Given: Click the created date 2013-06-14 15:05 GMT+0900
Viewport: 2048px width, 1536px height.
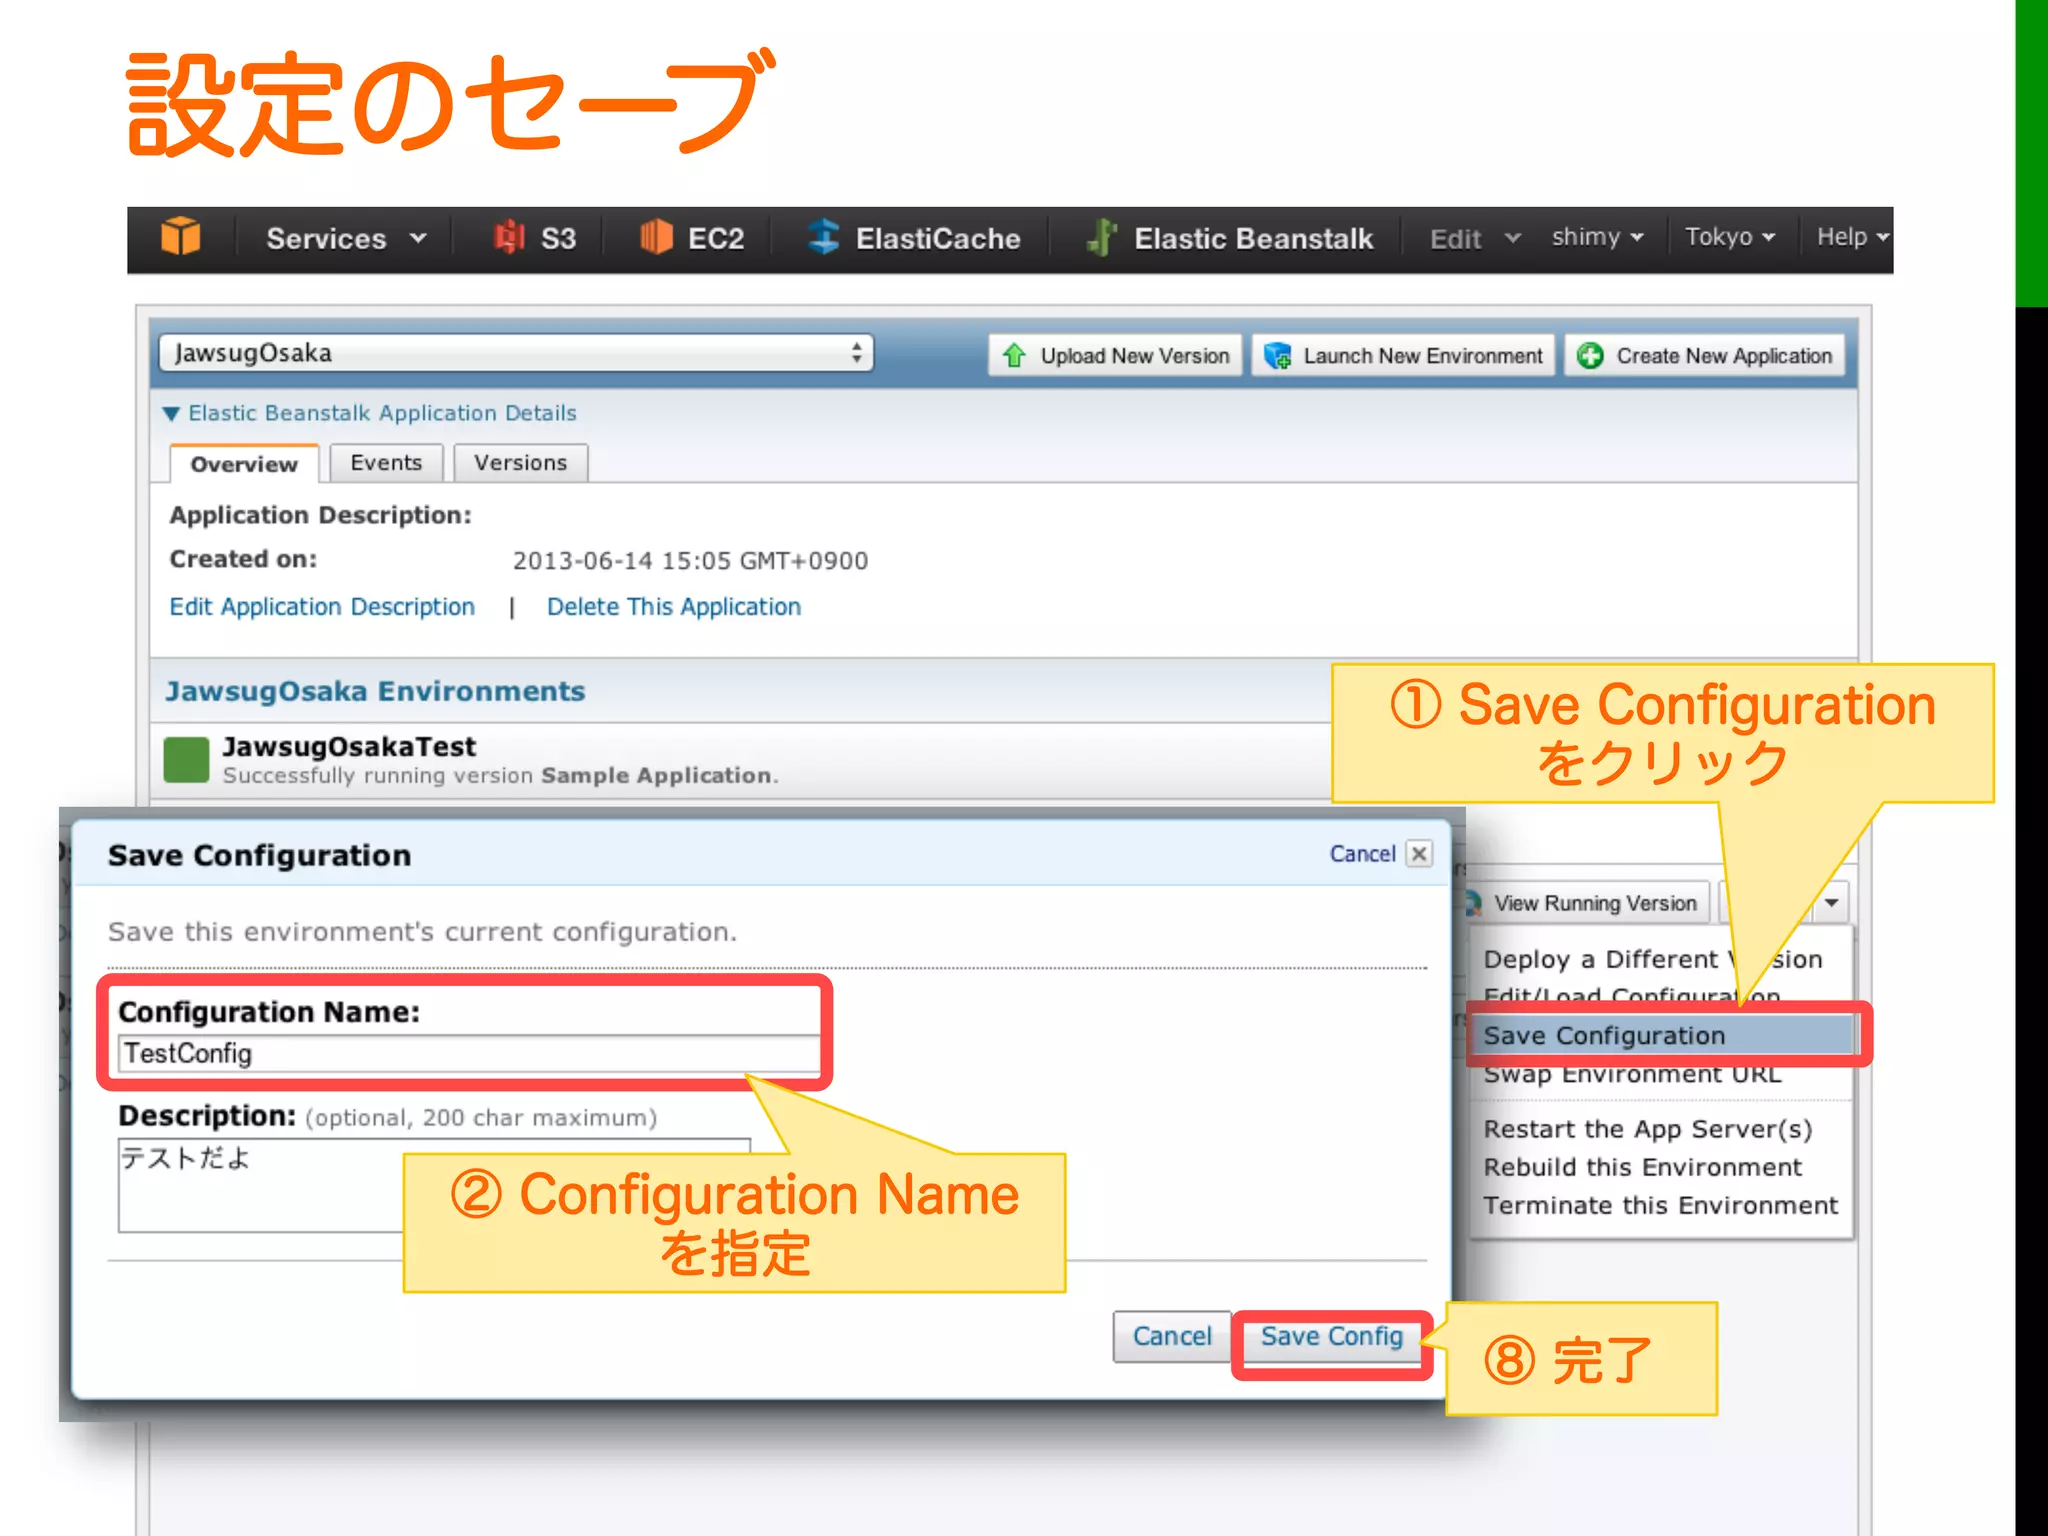Looking at the screenshot, I should [690, 561].
